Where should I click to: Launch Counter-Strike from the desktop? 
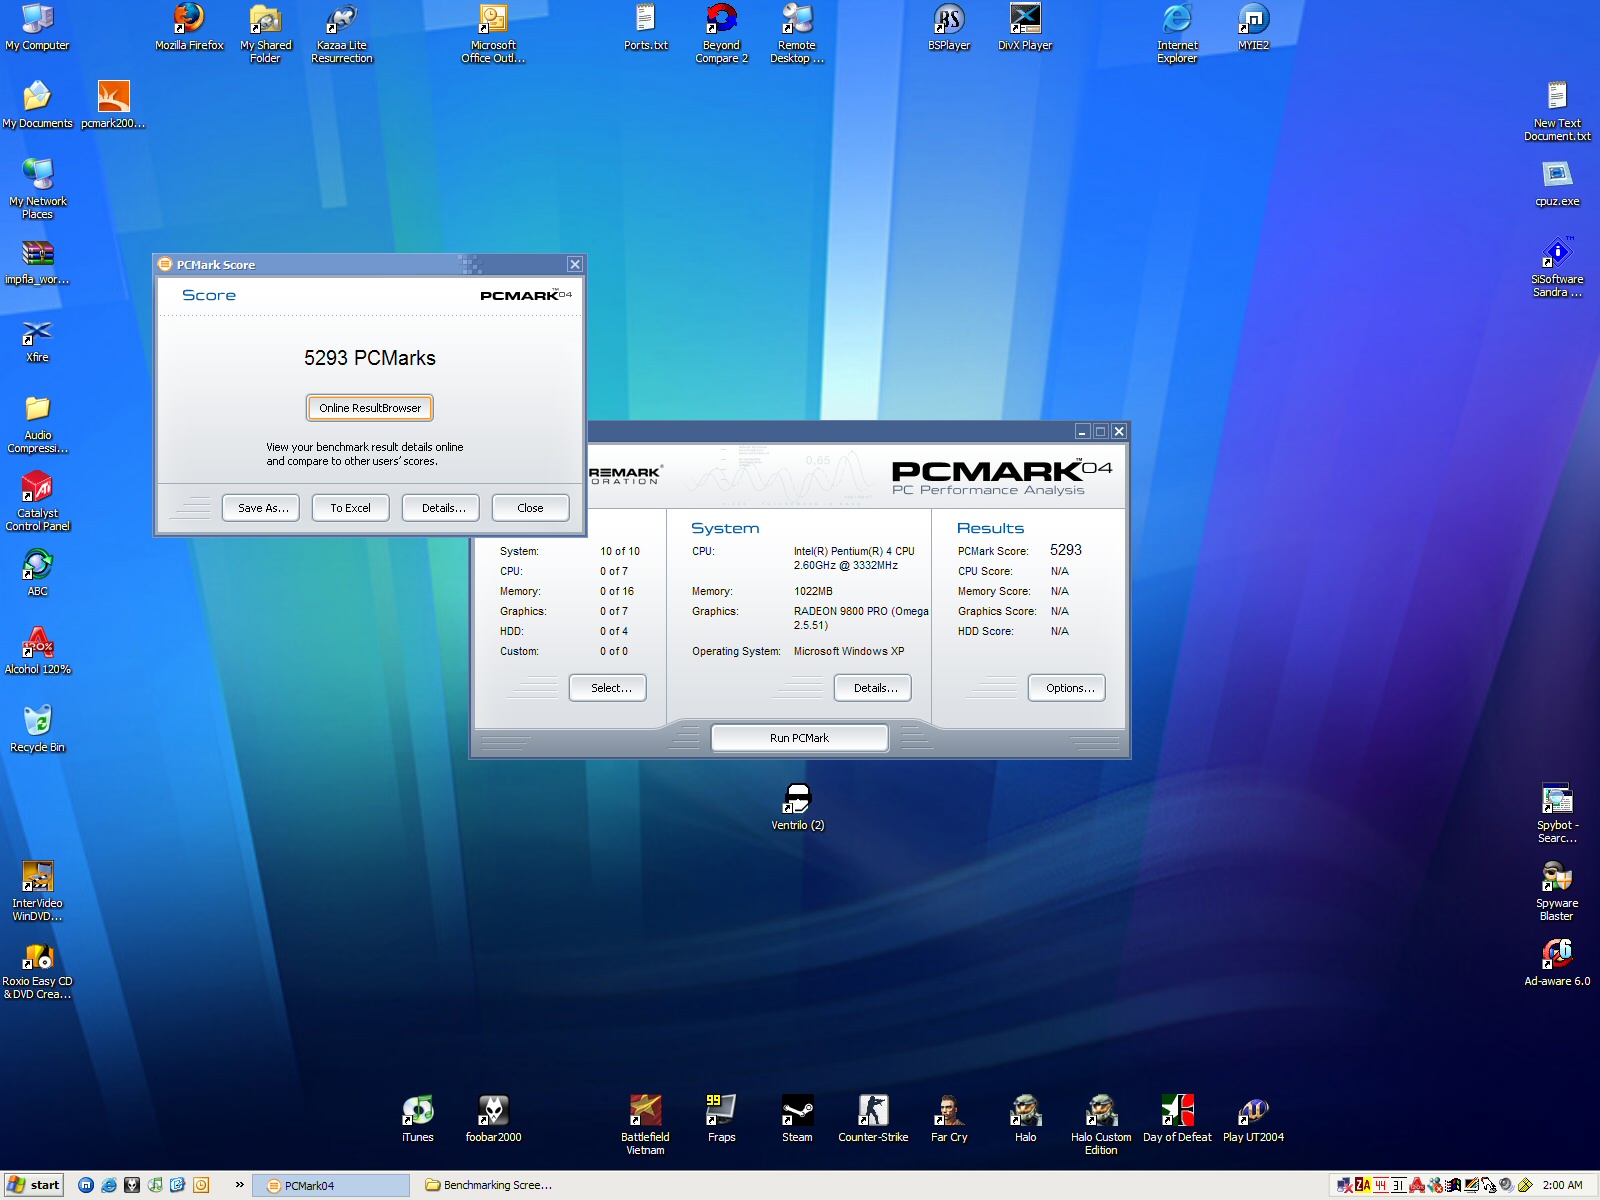(873, 1120)
